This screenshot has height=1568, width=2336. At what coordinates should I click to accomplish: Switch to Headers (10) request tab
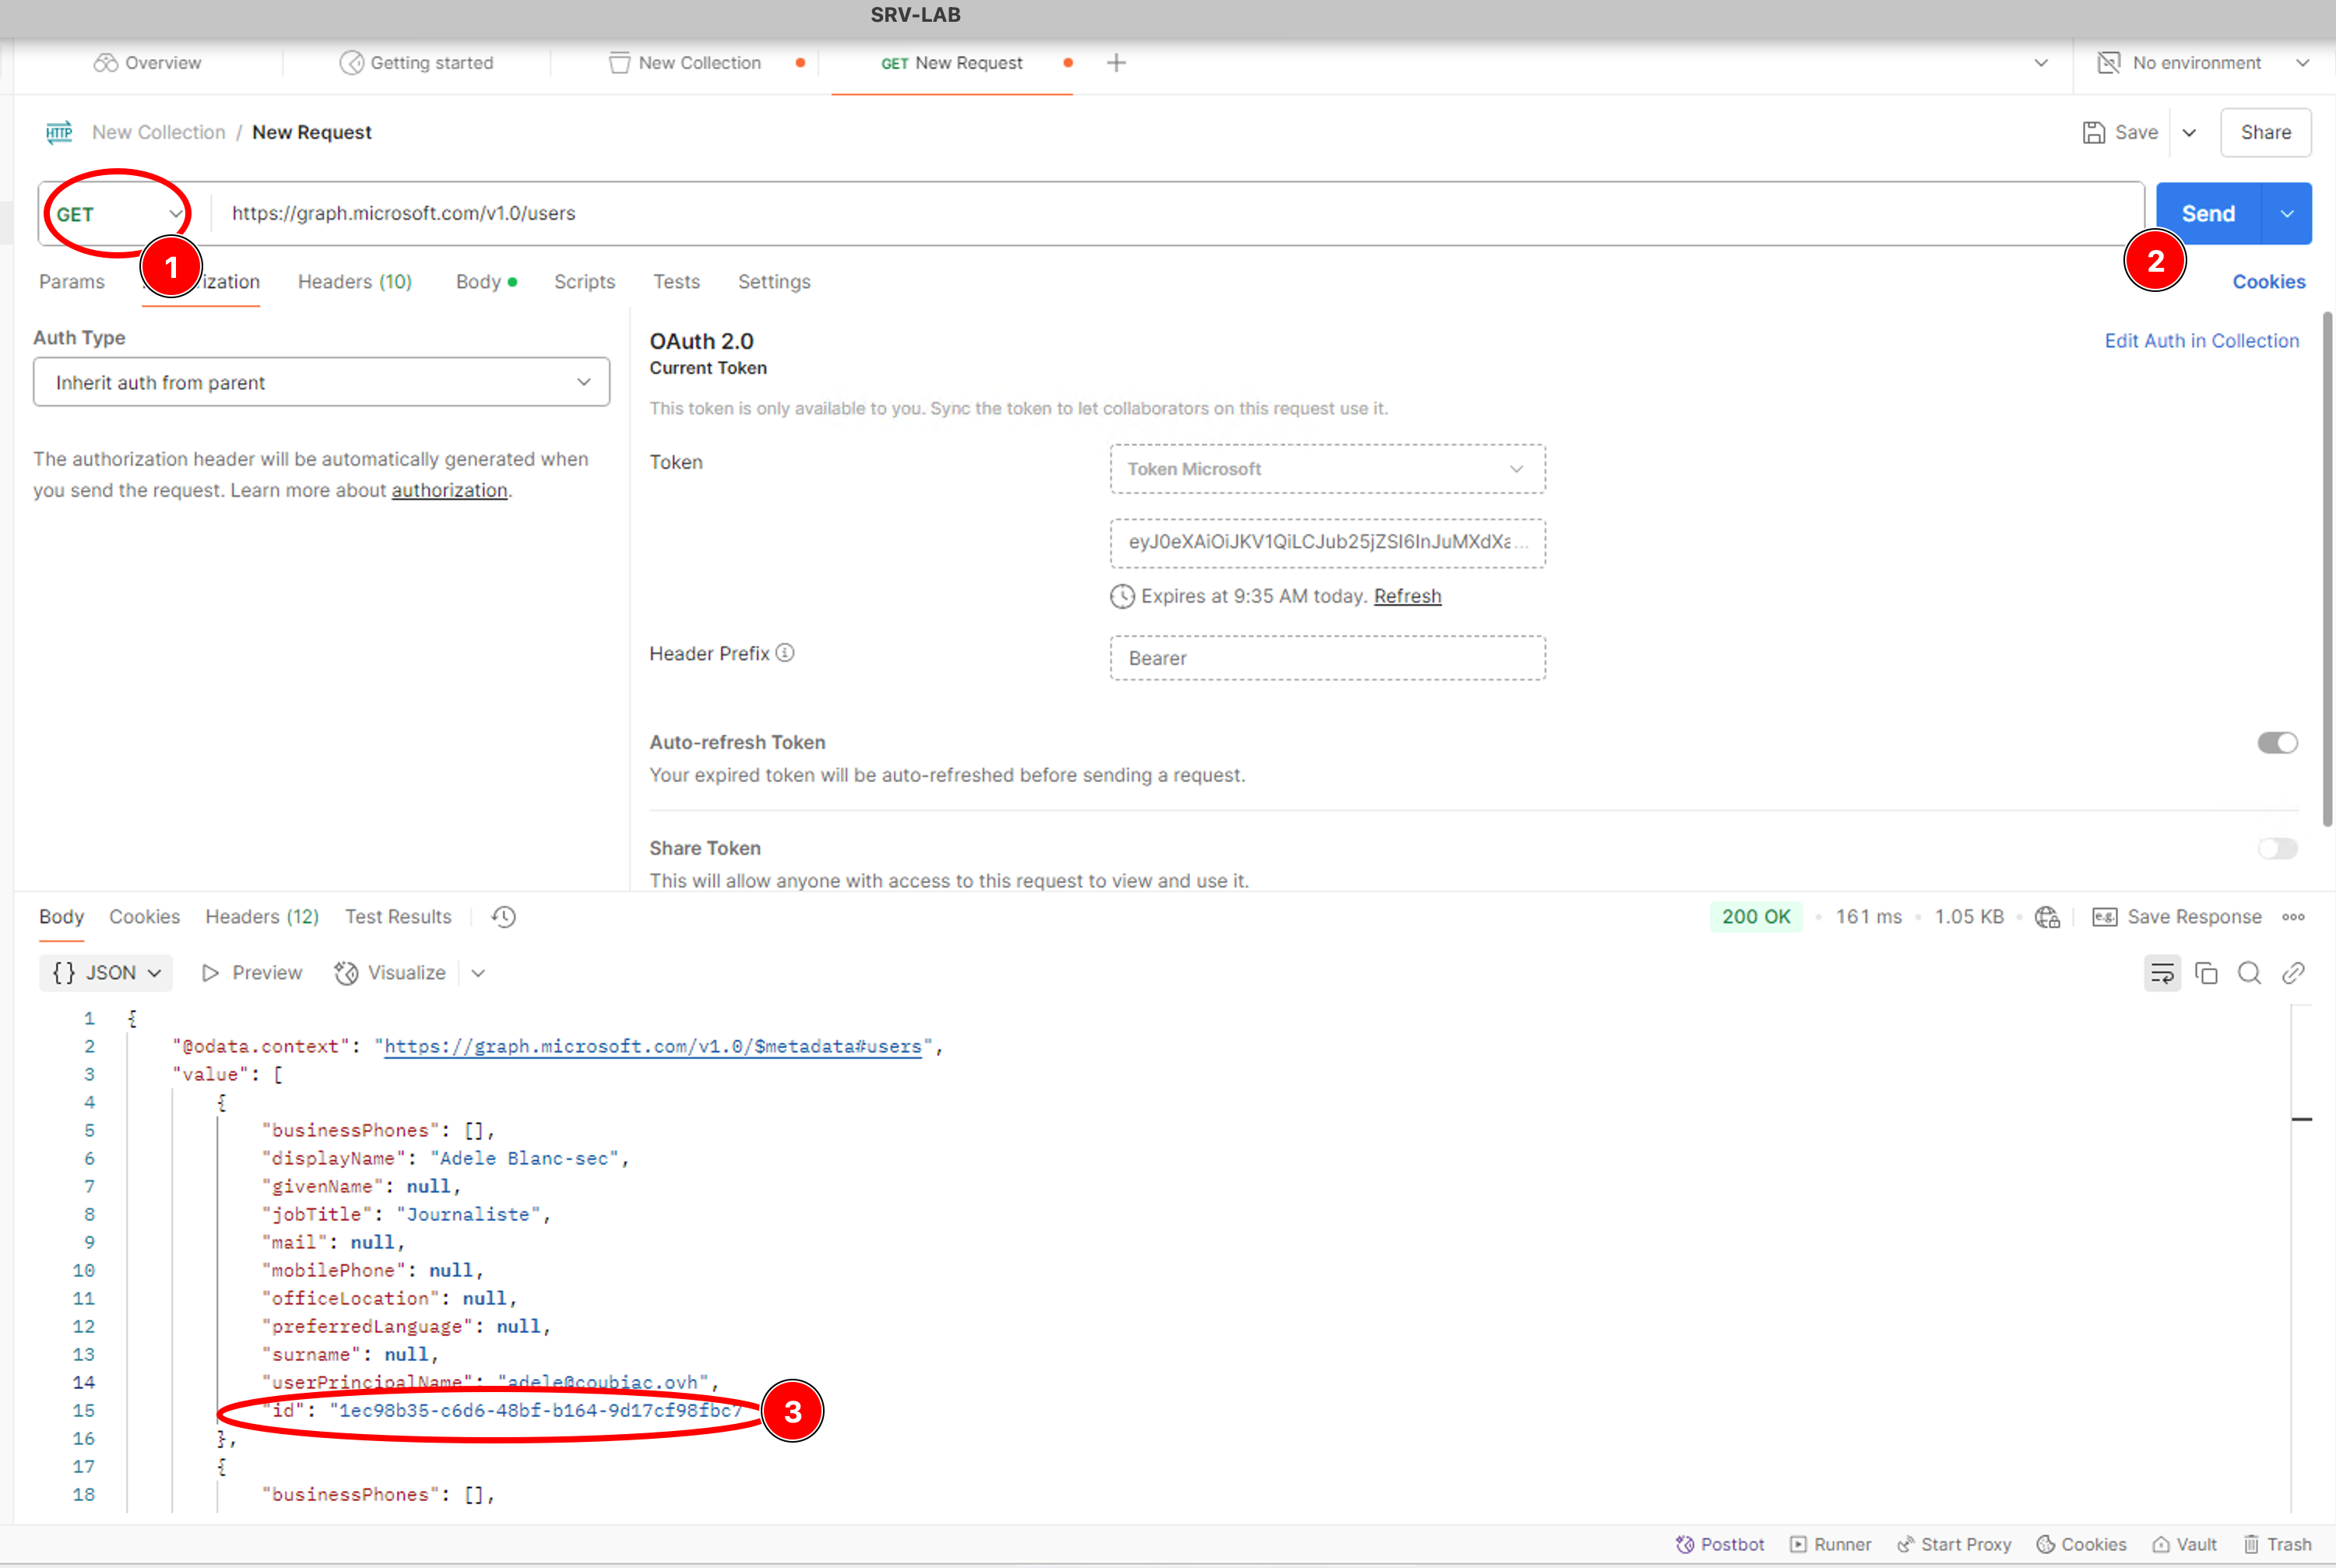(x=354, y=282)
